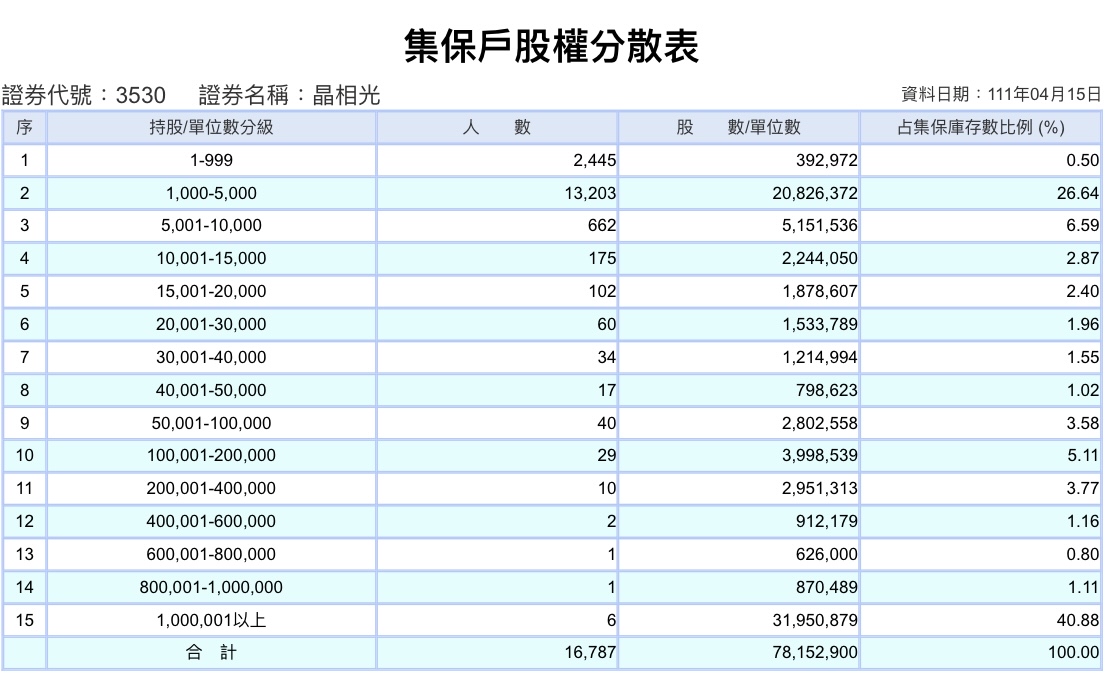The image size is (1109, 692).
Task: Select the 1,000-5,000 range cell
Action: pyautogui.click(x=211, y=193)
